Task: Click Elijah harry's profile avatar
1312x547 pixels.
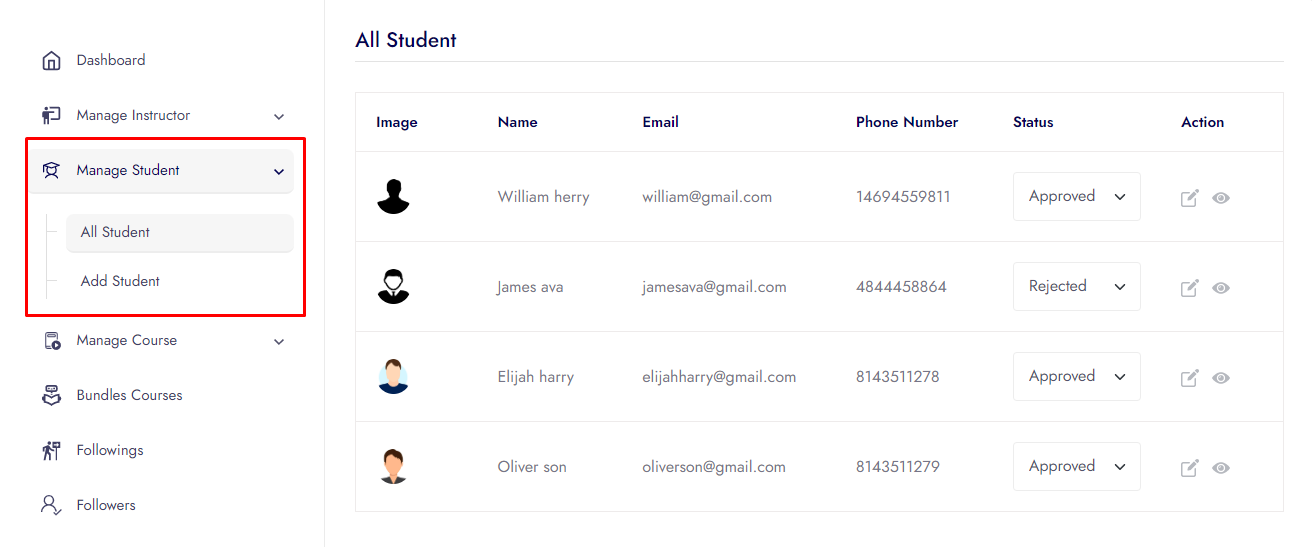Action: point(394,377)
